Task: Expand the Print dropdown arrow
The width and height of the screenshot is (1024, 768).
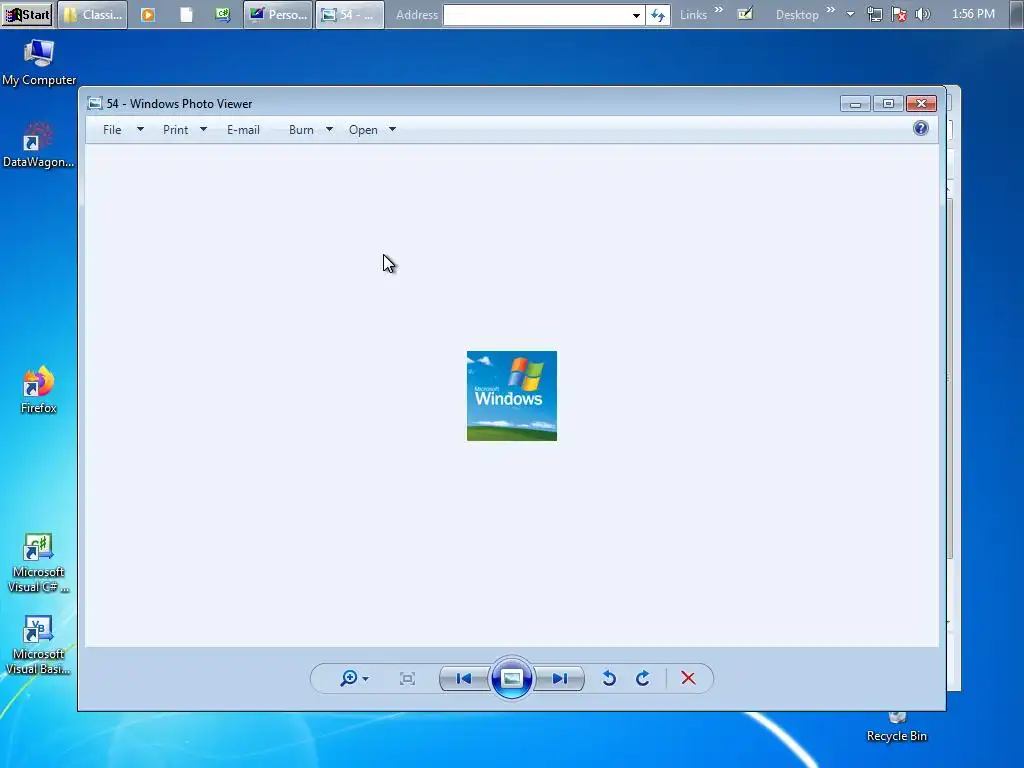Action: point(203,129)
